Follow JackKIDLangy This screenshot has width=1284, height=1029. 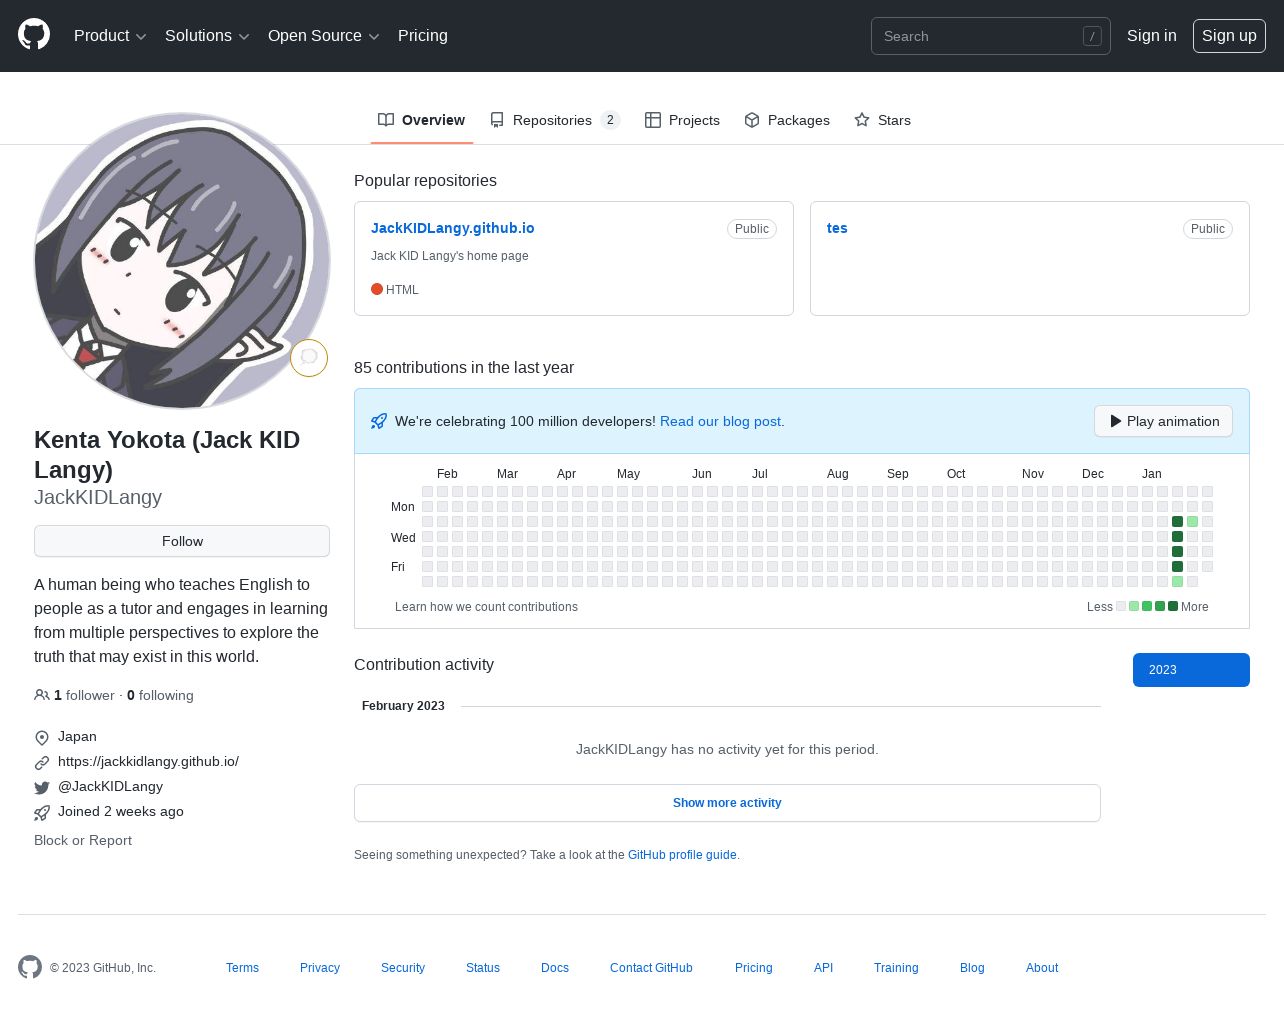[182, 541]
